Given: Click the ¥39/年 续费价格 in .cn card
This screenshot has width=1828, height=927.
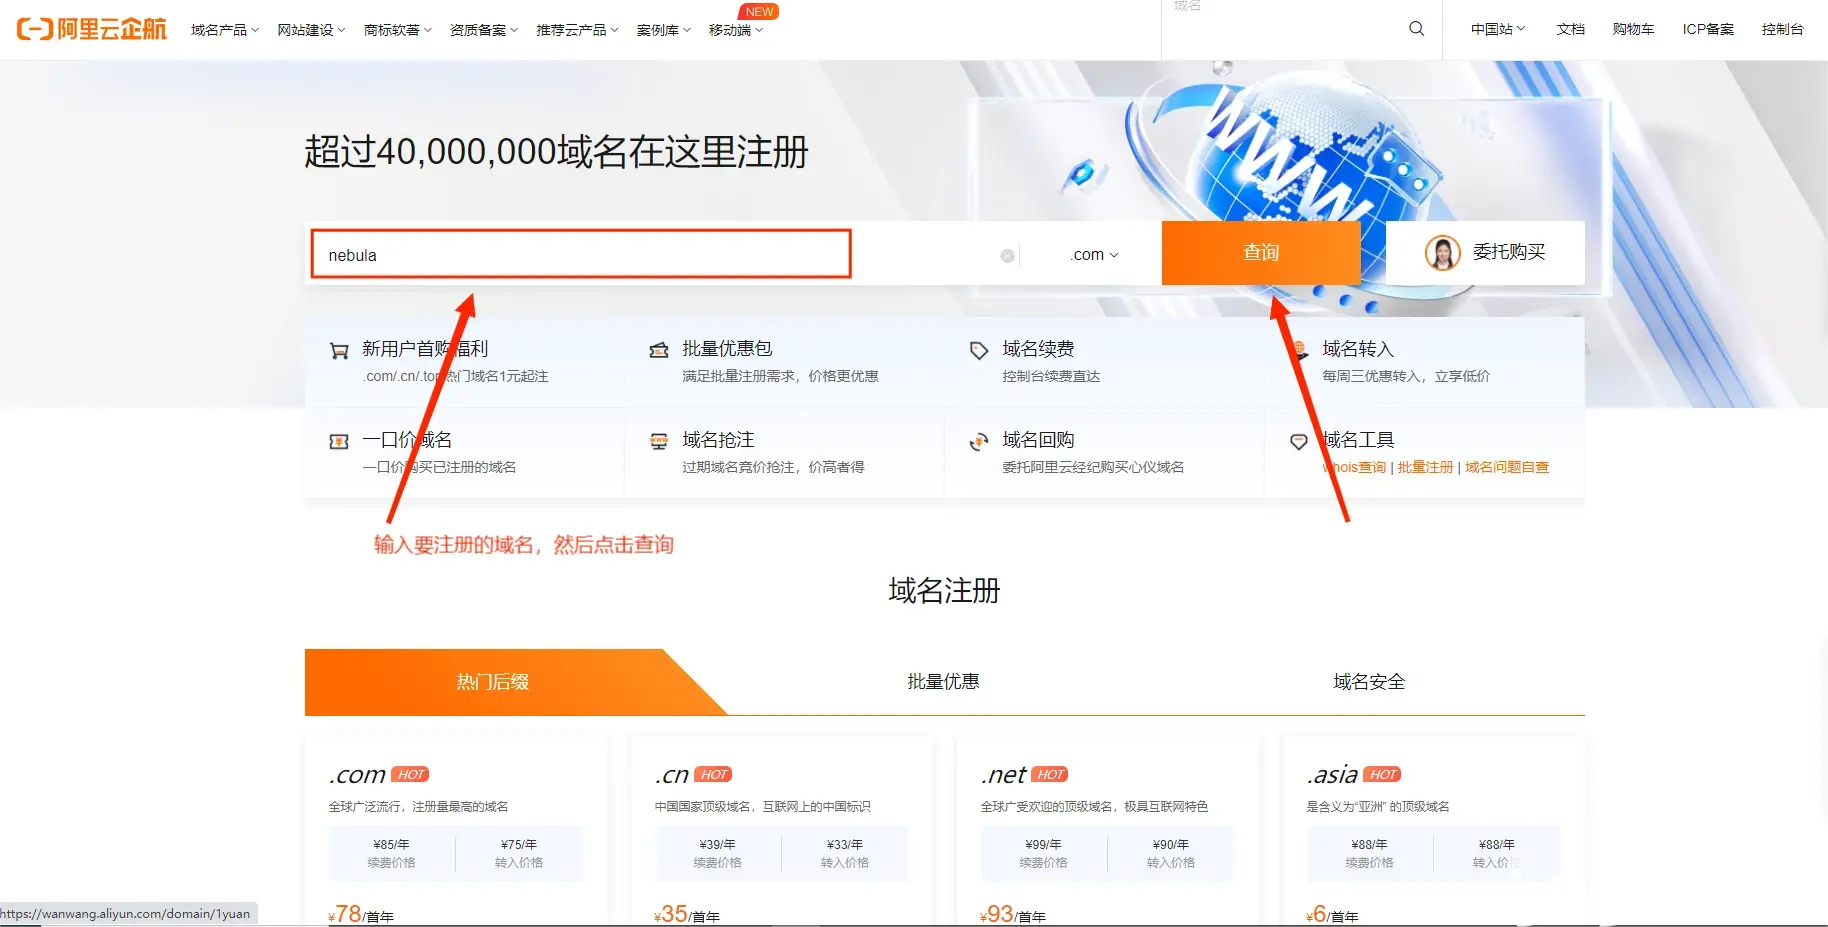Looking at the screenshot, I should pos(717,853).
